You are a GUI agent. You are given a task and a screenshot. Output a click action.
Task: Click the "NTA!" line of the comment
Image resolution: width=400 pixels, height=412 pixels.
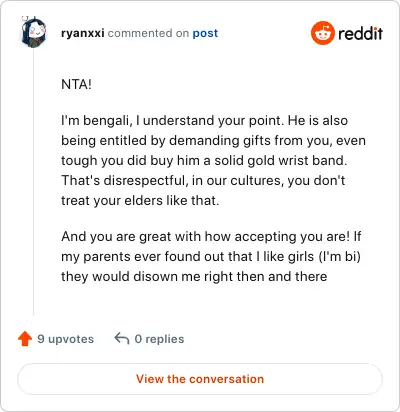point(76,84)
